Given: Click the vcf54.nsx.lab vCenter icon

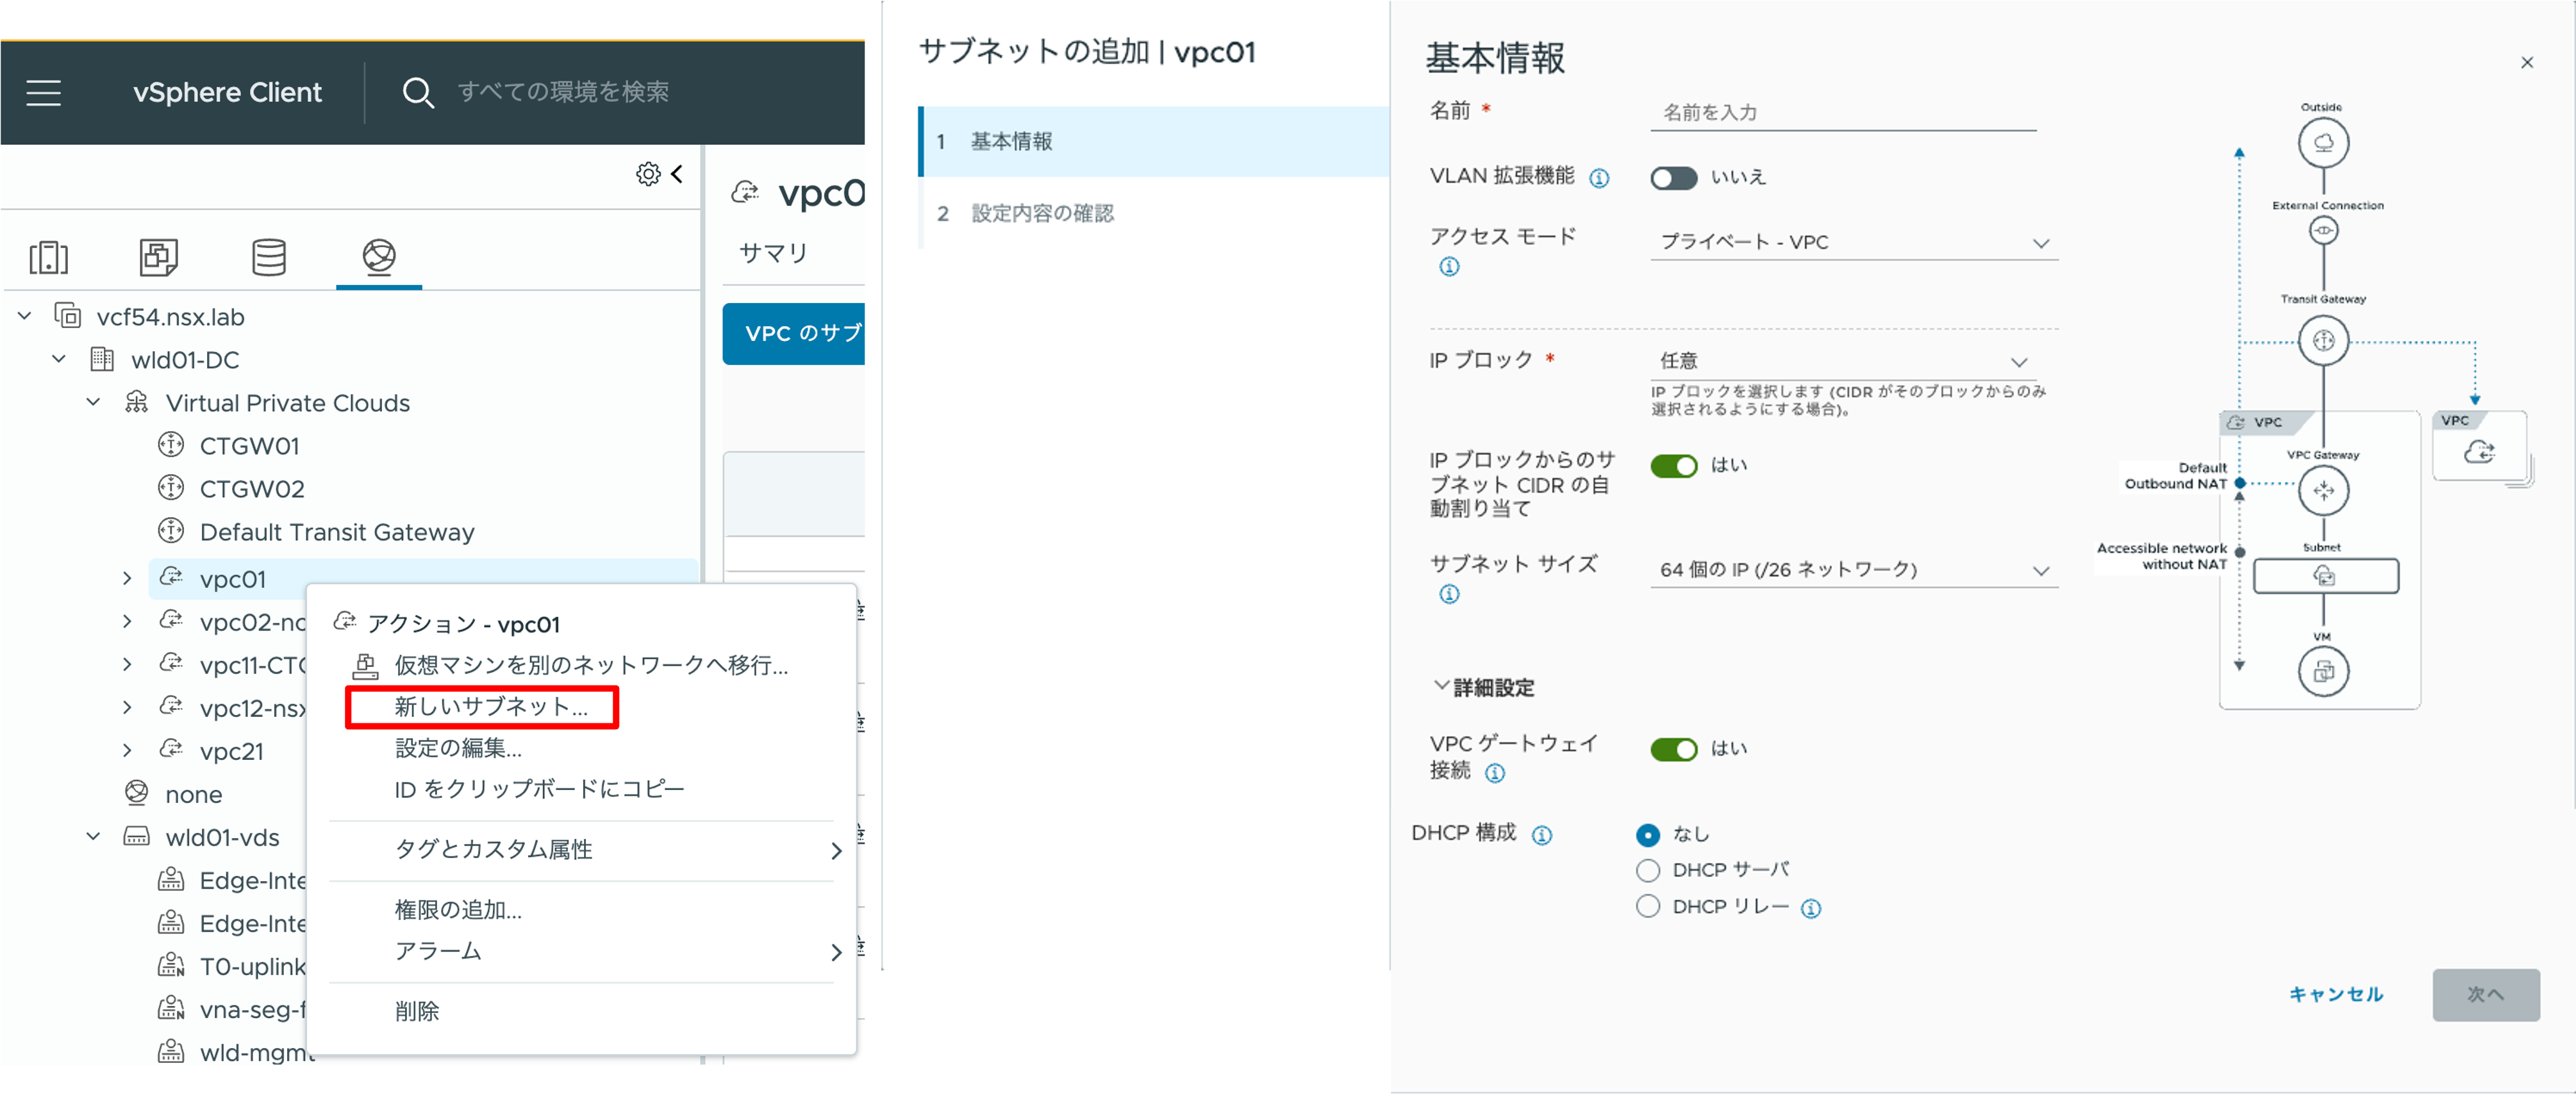Looking at the screenshot, I should point(68,316).
